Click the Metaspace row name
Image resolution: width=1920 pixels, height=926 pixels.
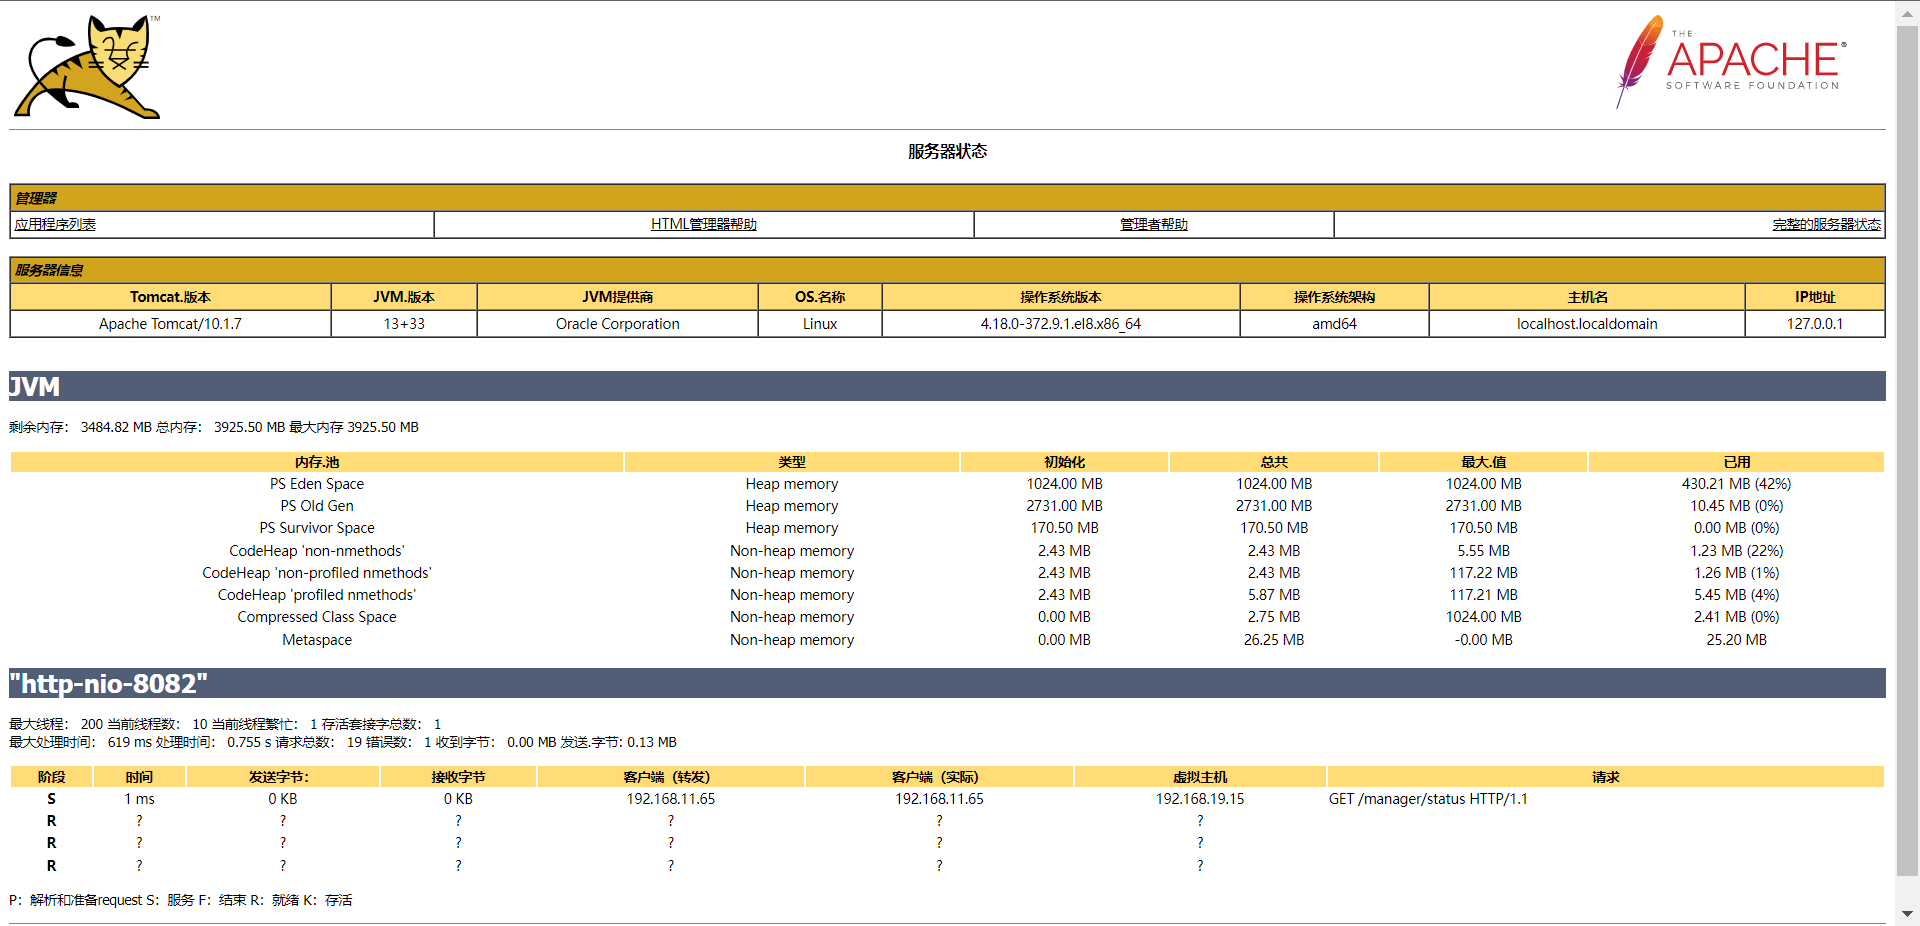pyautogui.click(x=317, y=640)
